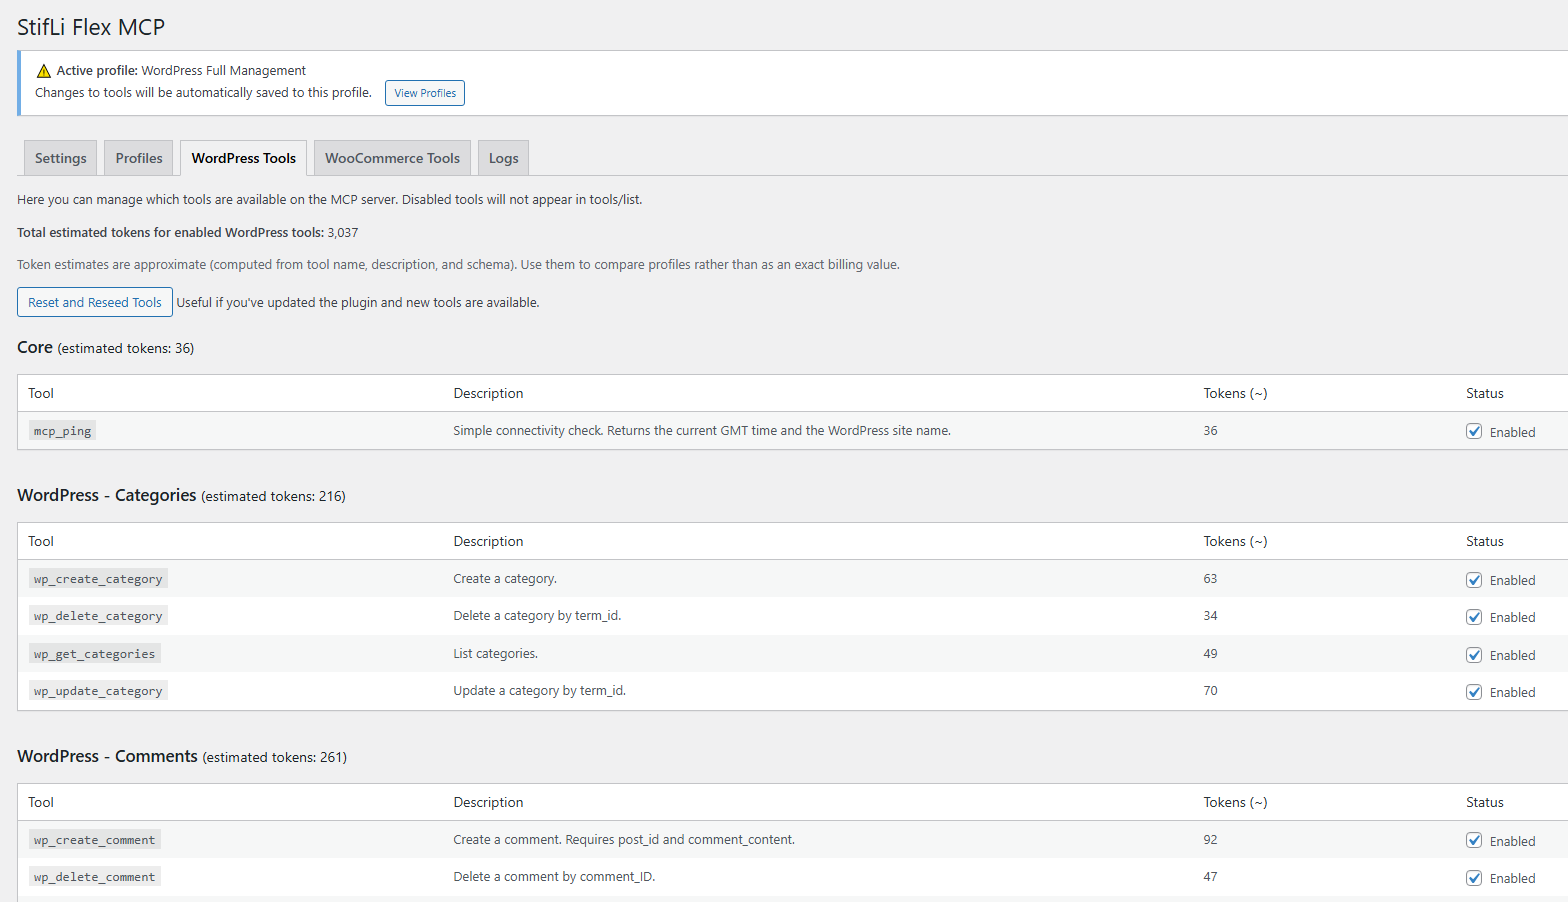Viewport: 1568px width, 902px height.
Task: Toggle the wp_create_comment Enabled checkbox
Action: (x=1473, y=840)
